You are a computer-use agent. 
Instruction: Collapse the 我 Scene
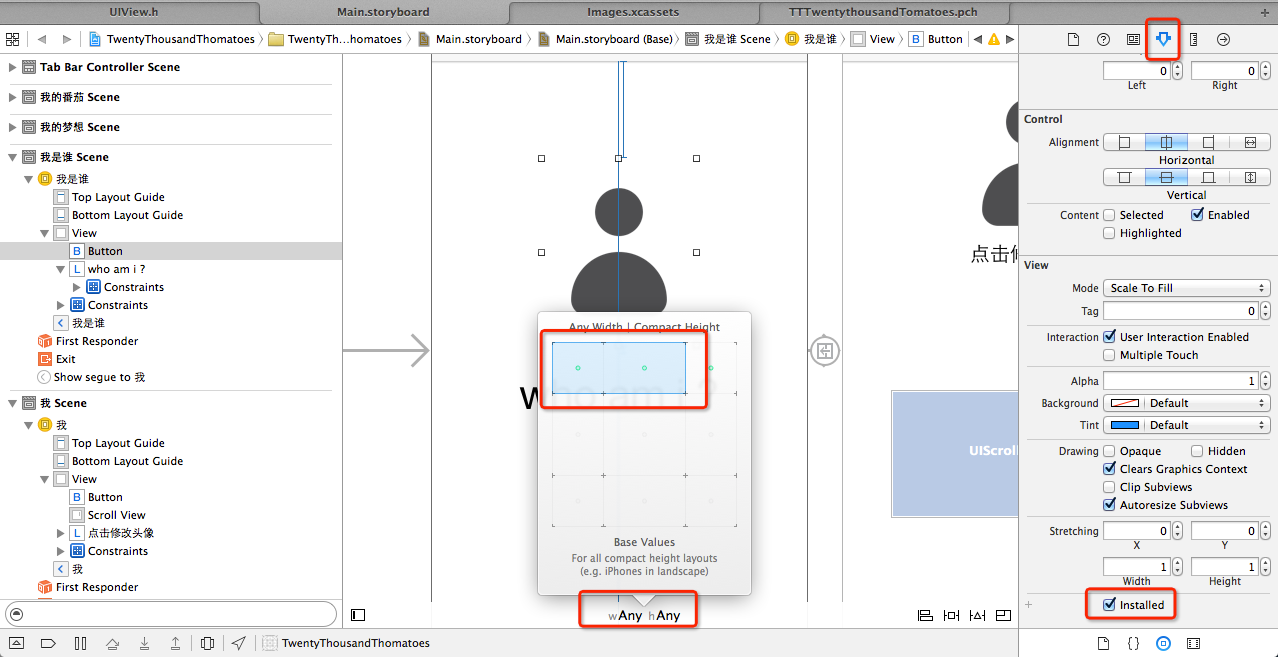13,403
